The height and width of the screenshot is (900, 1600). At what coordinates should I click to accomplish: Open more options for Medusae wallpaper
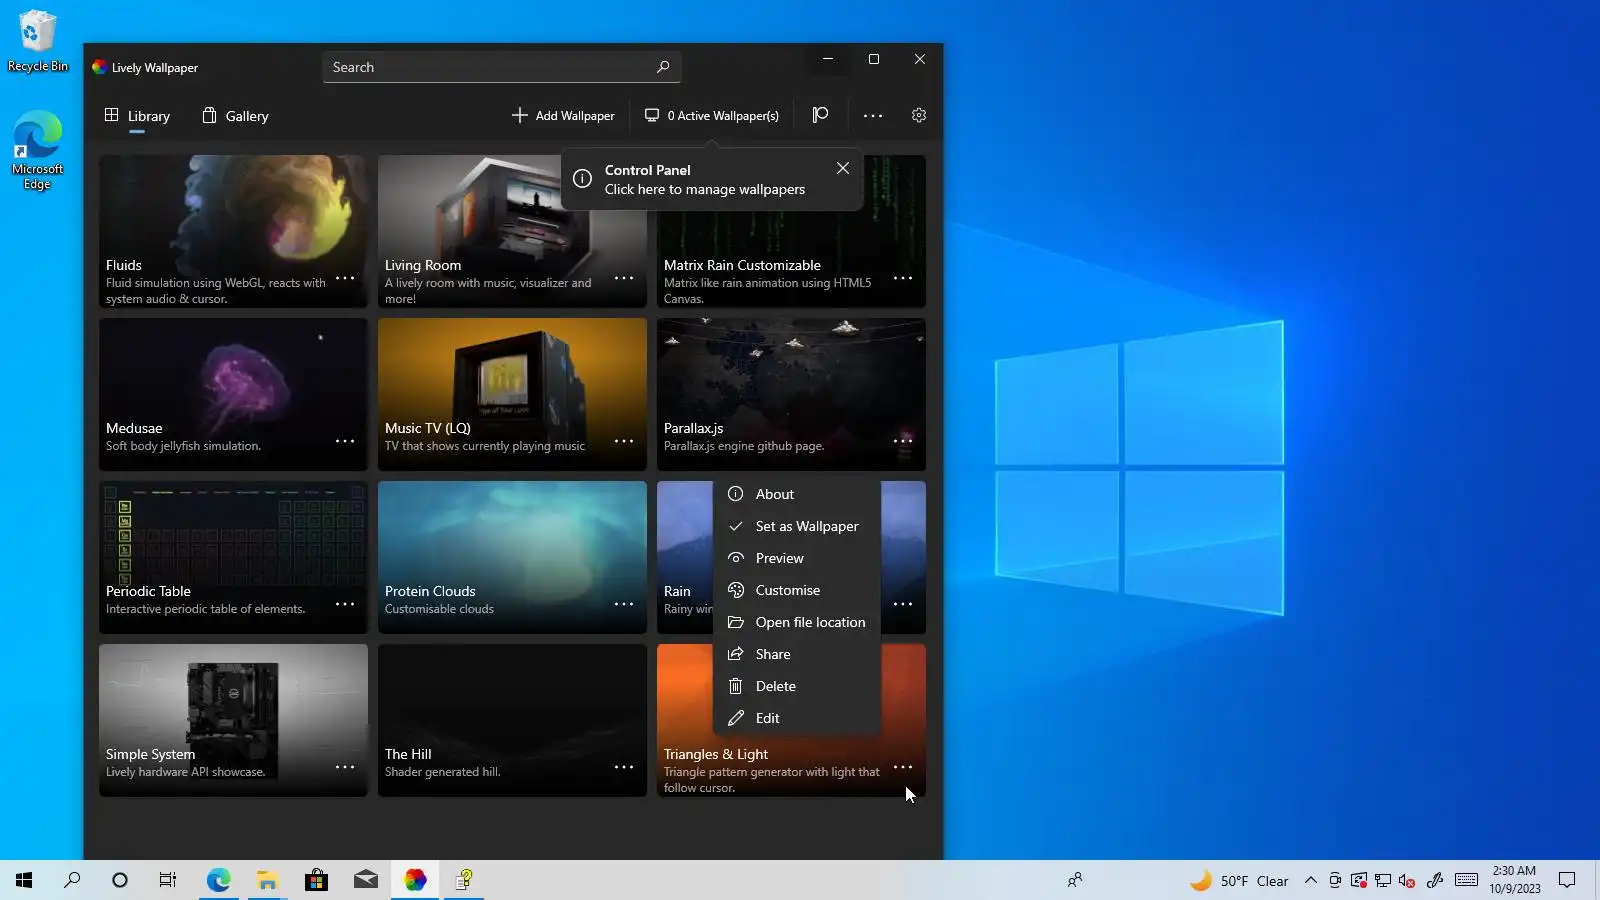345,441
